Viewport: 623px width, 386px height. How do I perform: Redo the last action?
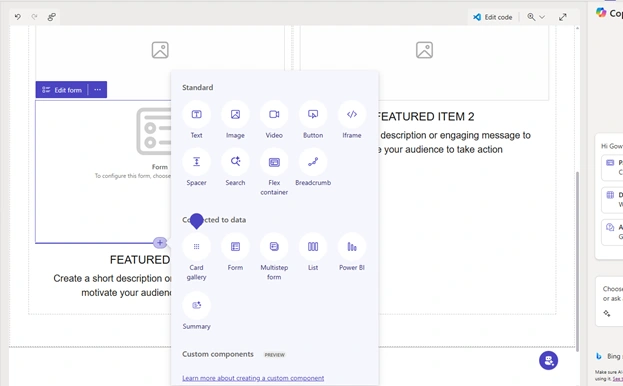coord(35,17)
